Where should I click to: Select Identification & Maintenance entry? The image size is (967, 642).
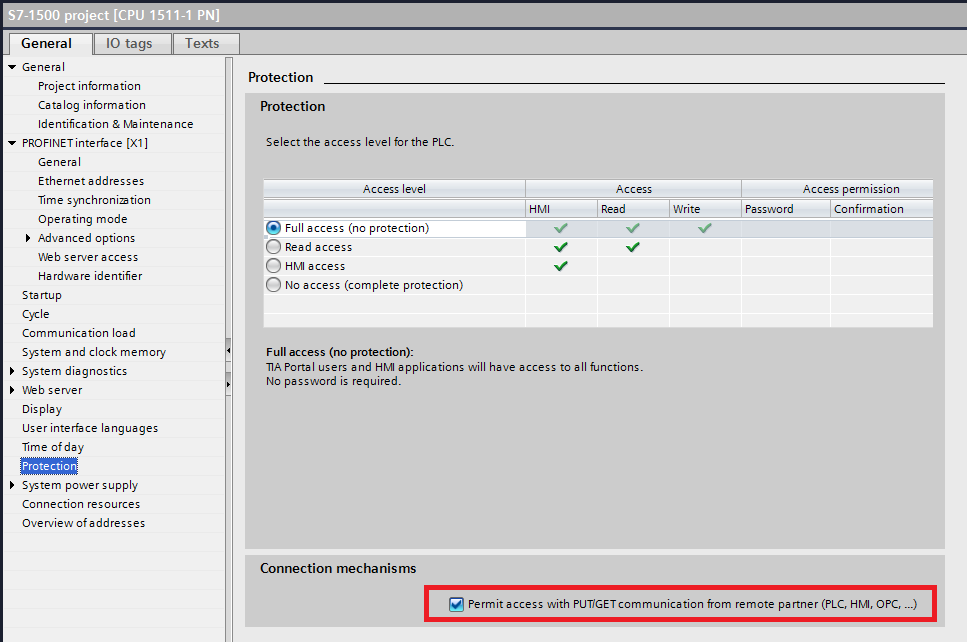[x=115, y=124]
